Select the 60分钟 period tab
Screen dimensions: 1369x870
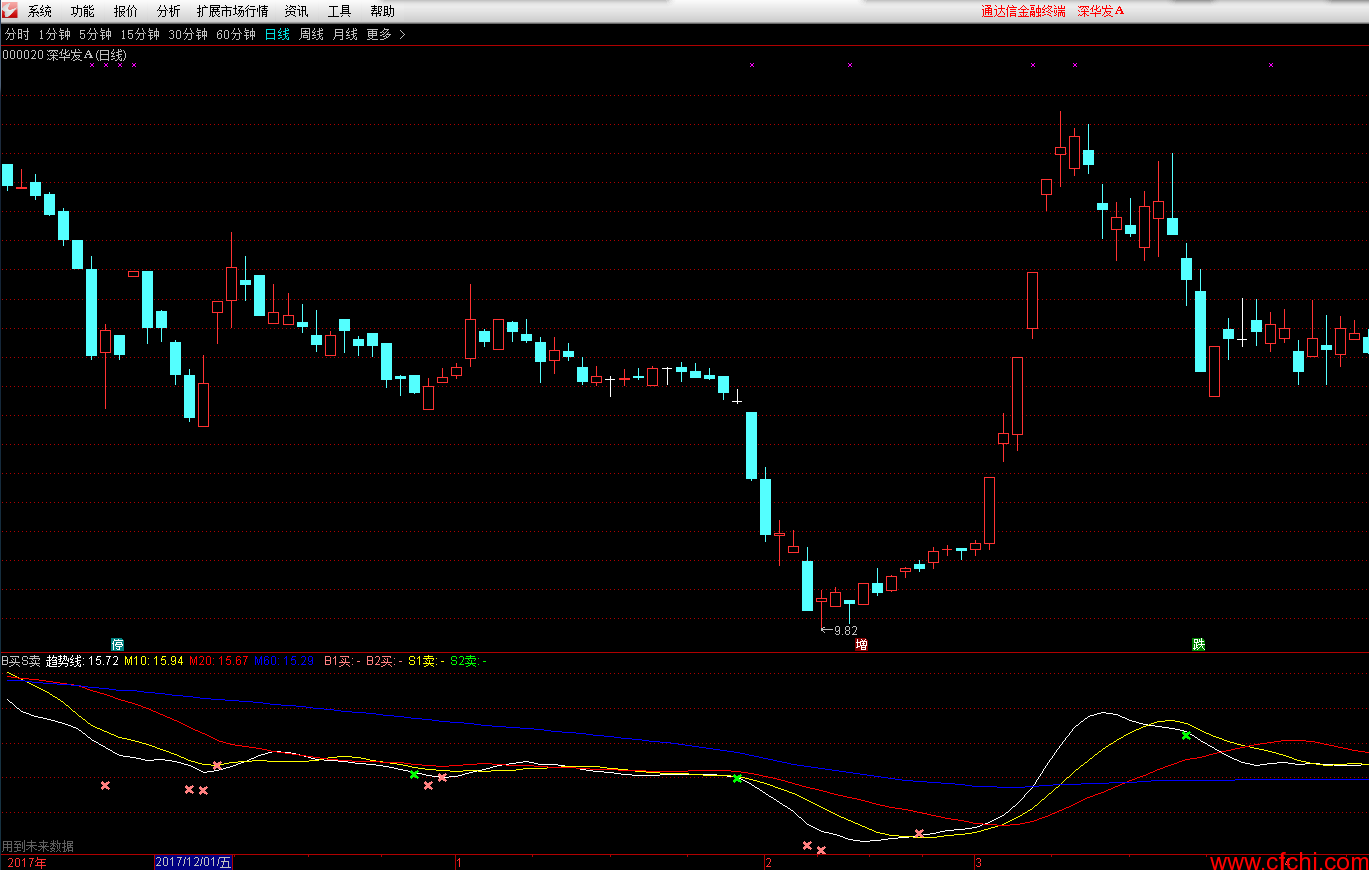point(236,34)
